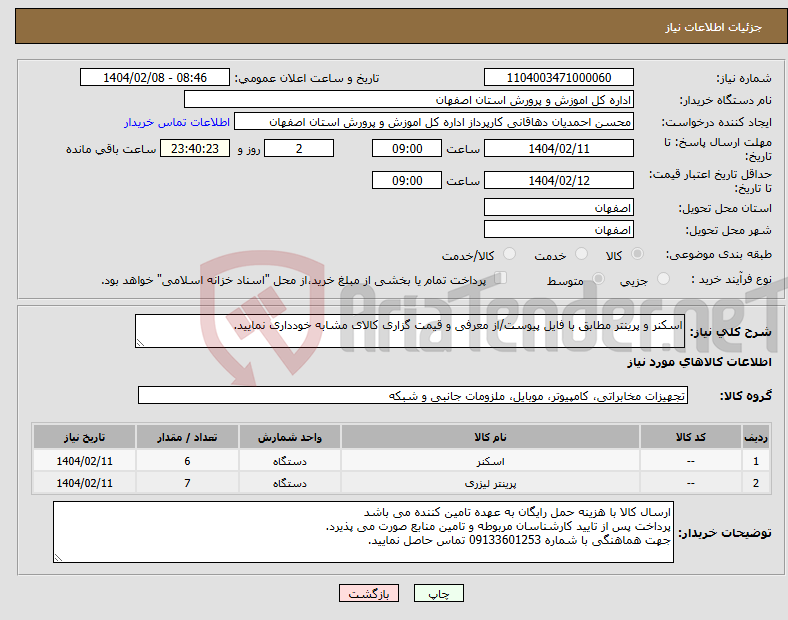Click the request creator name field
The image size is (788, 620).
[434, 122]
